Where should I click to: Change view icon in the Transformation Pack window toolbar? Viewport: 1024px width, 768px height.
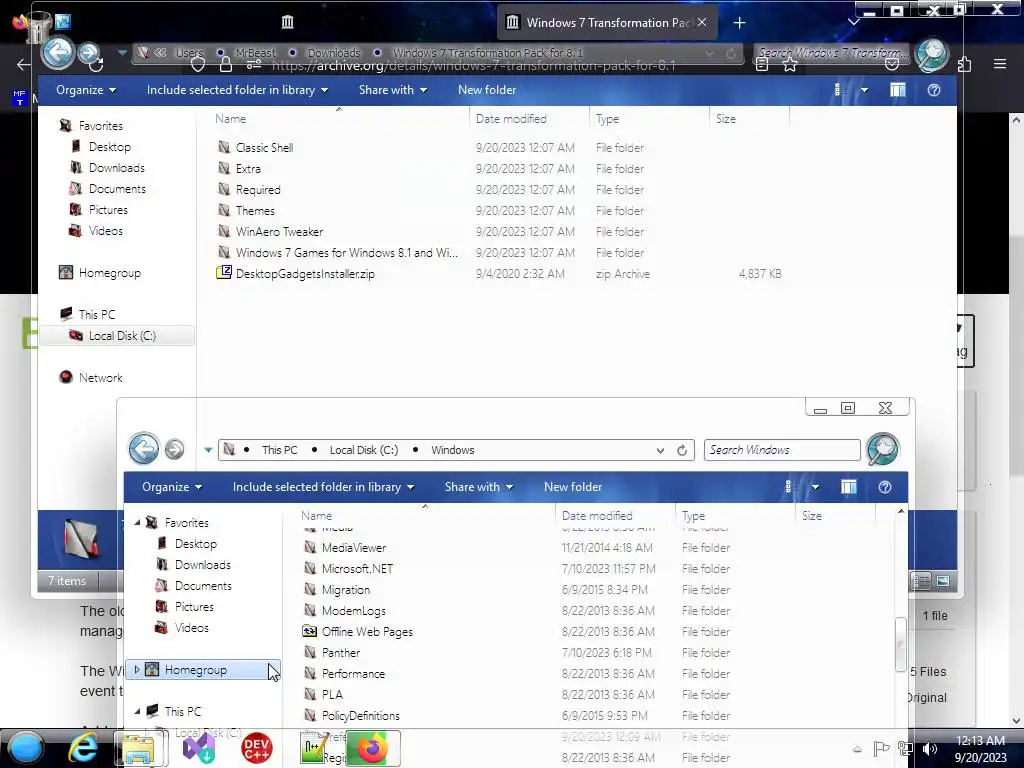point(837,90)
